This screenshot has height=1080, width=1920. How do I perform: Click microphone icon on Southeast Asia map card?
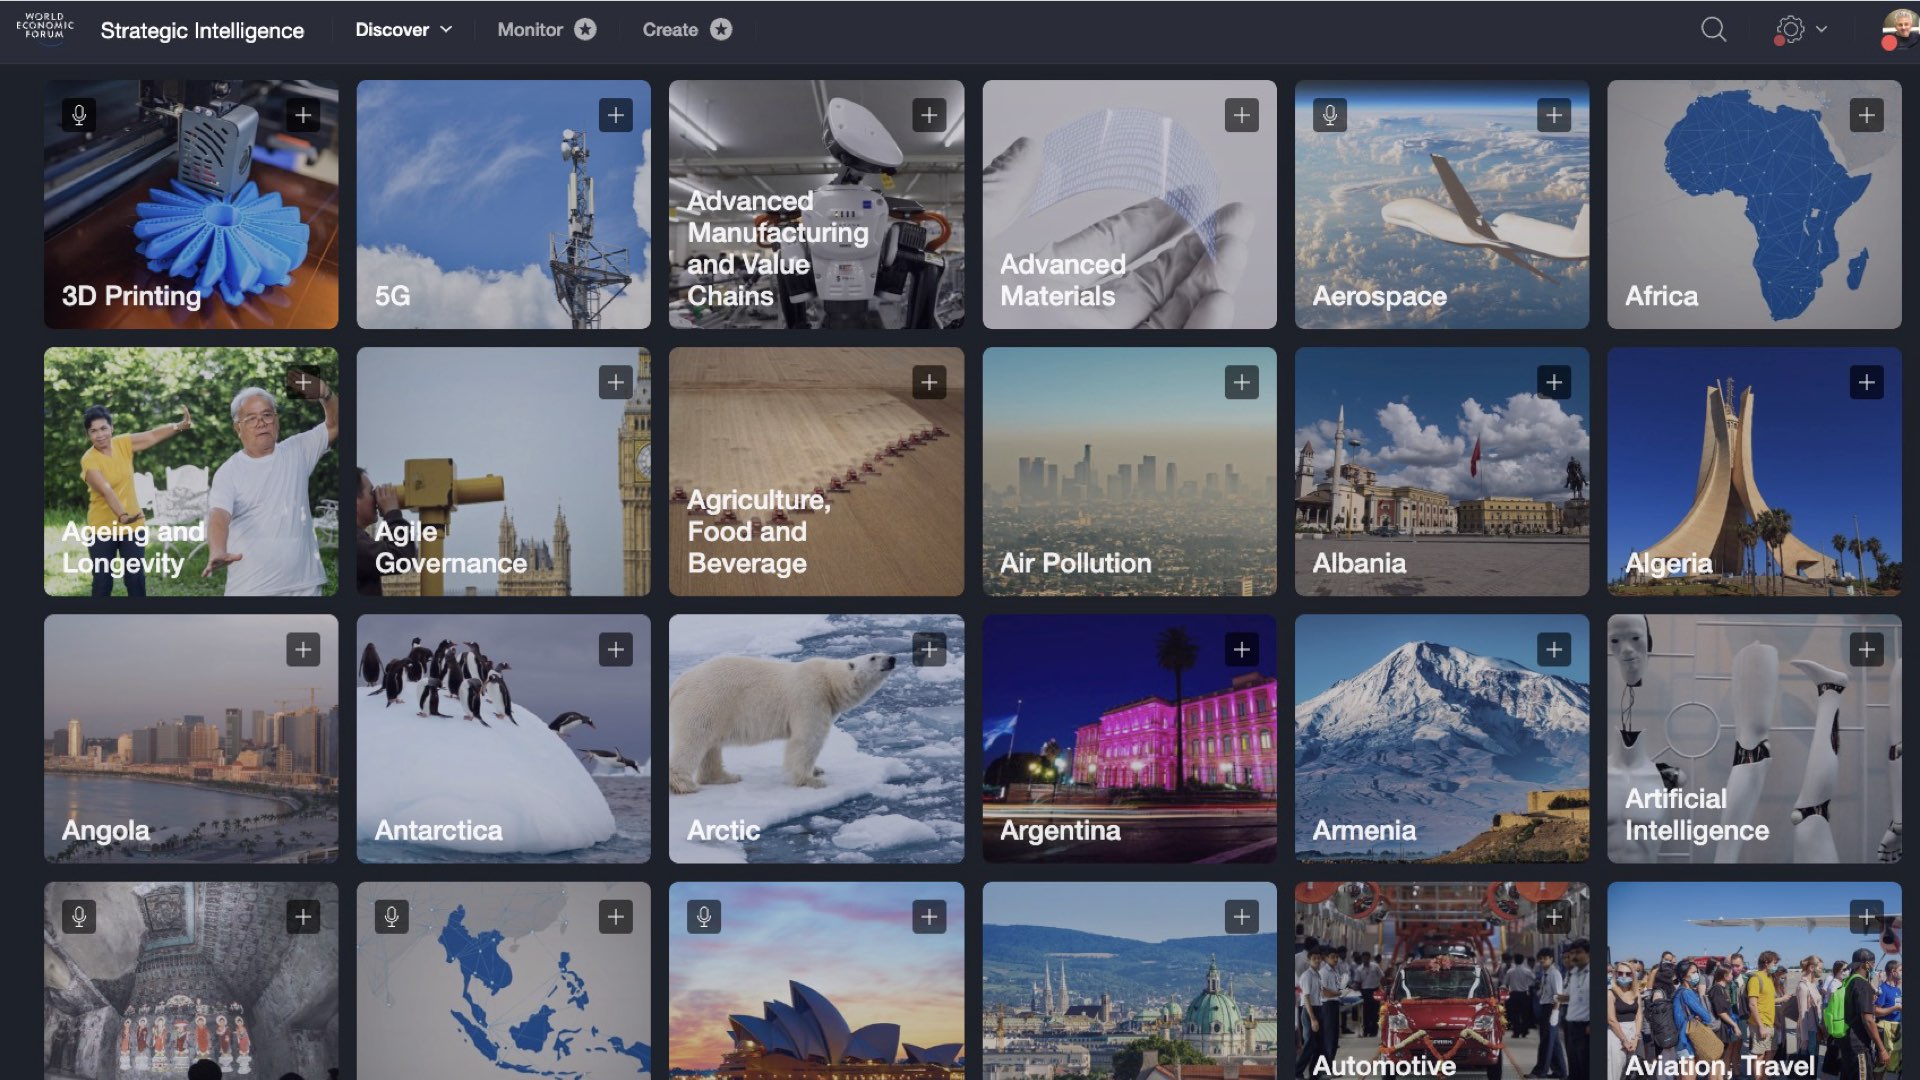point(392,916)
